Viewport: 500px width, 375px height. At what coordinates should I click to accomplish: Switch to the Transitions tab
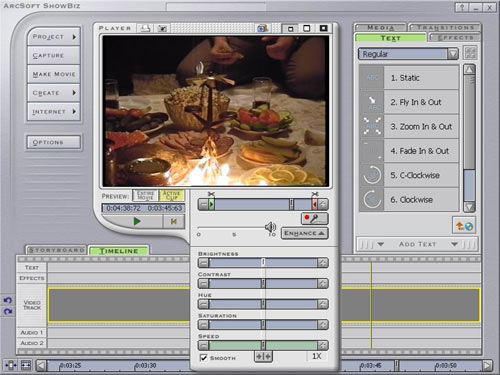pyautogui.click(x=445, y=28)
